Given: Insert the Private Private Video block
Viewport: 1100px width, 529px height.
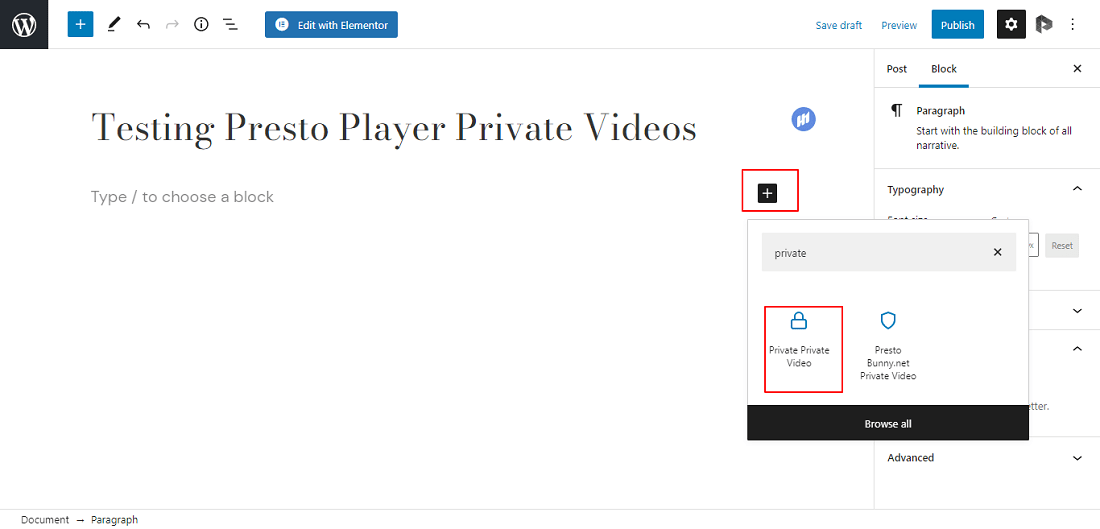Looking at the screenshot, I should click(799, 340).
